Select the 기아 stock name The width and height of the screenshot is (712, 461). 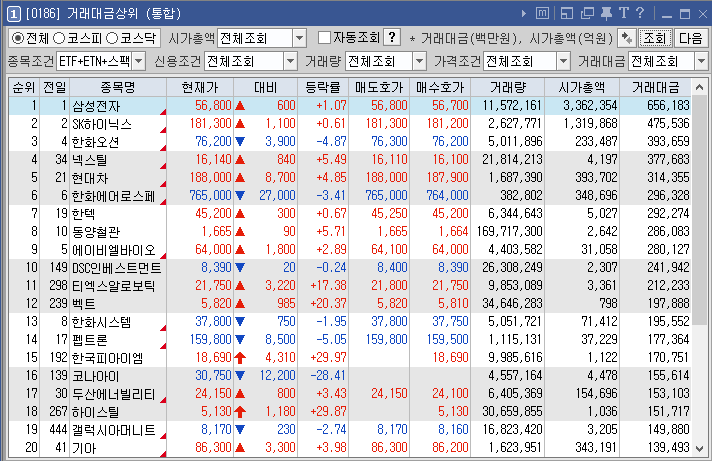point(84,448)
